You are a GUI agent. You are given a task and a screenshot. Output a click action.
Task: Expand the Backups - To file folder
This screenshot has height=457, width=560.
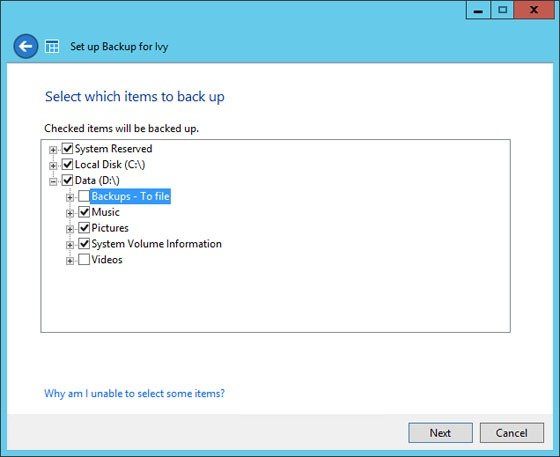[x=70, y=197]
